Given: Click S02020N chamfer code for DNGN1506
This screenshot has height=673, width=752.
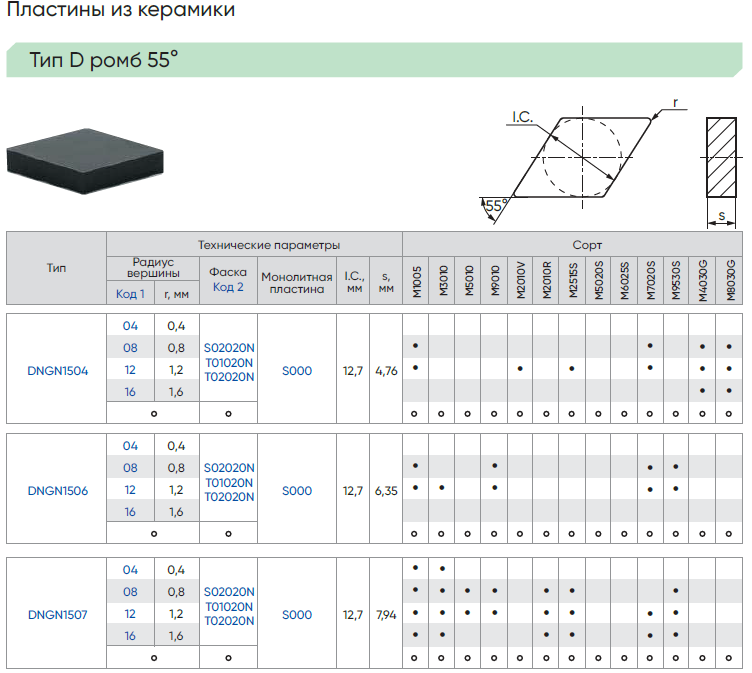Looking at the screenshot, I should click(229, 468).
